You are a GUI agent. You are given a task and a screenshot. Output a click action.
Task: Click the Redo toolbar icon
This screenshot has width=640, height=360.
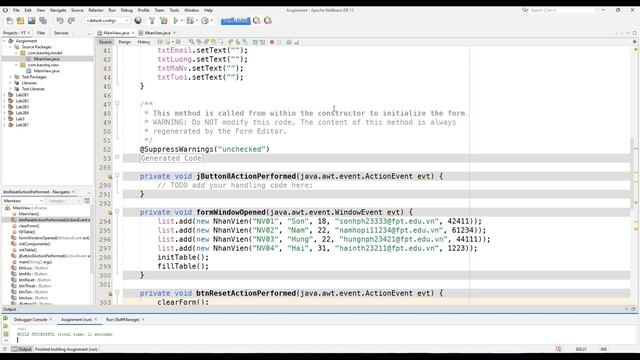pyautogui.click(x=71, y=20)
